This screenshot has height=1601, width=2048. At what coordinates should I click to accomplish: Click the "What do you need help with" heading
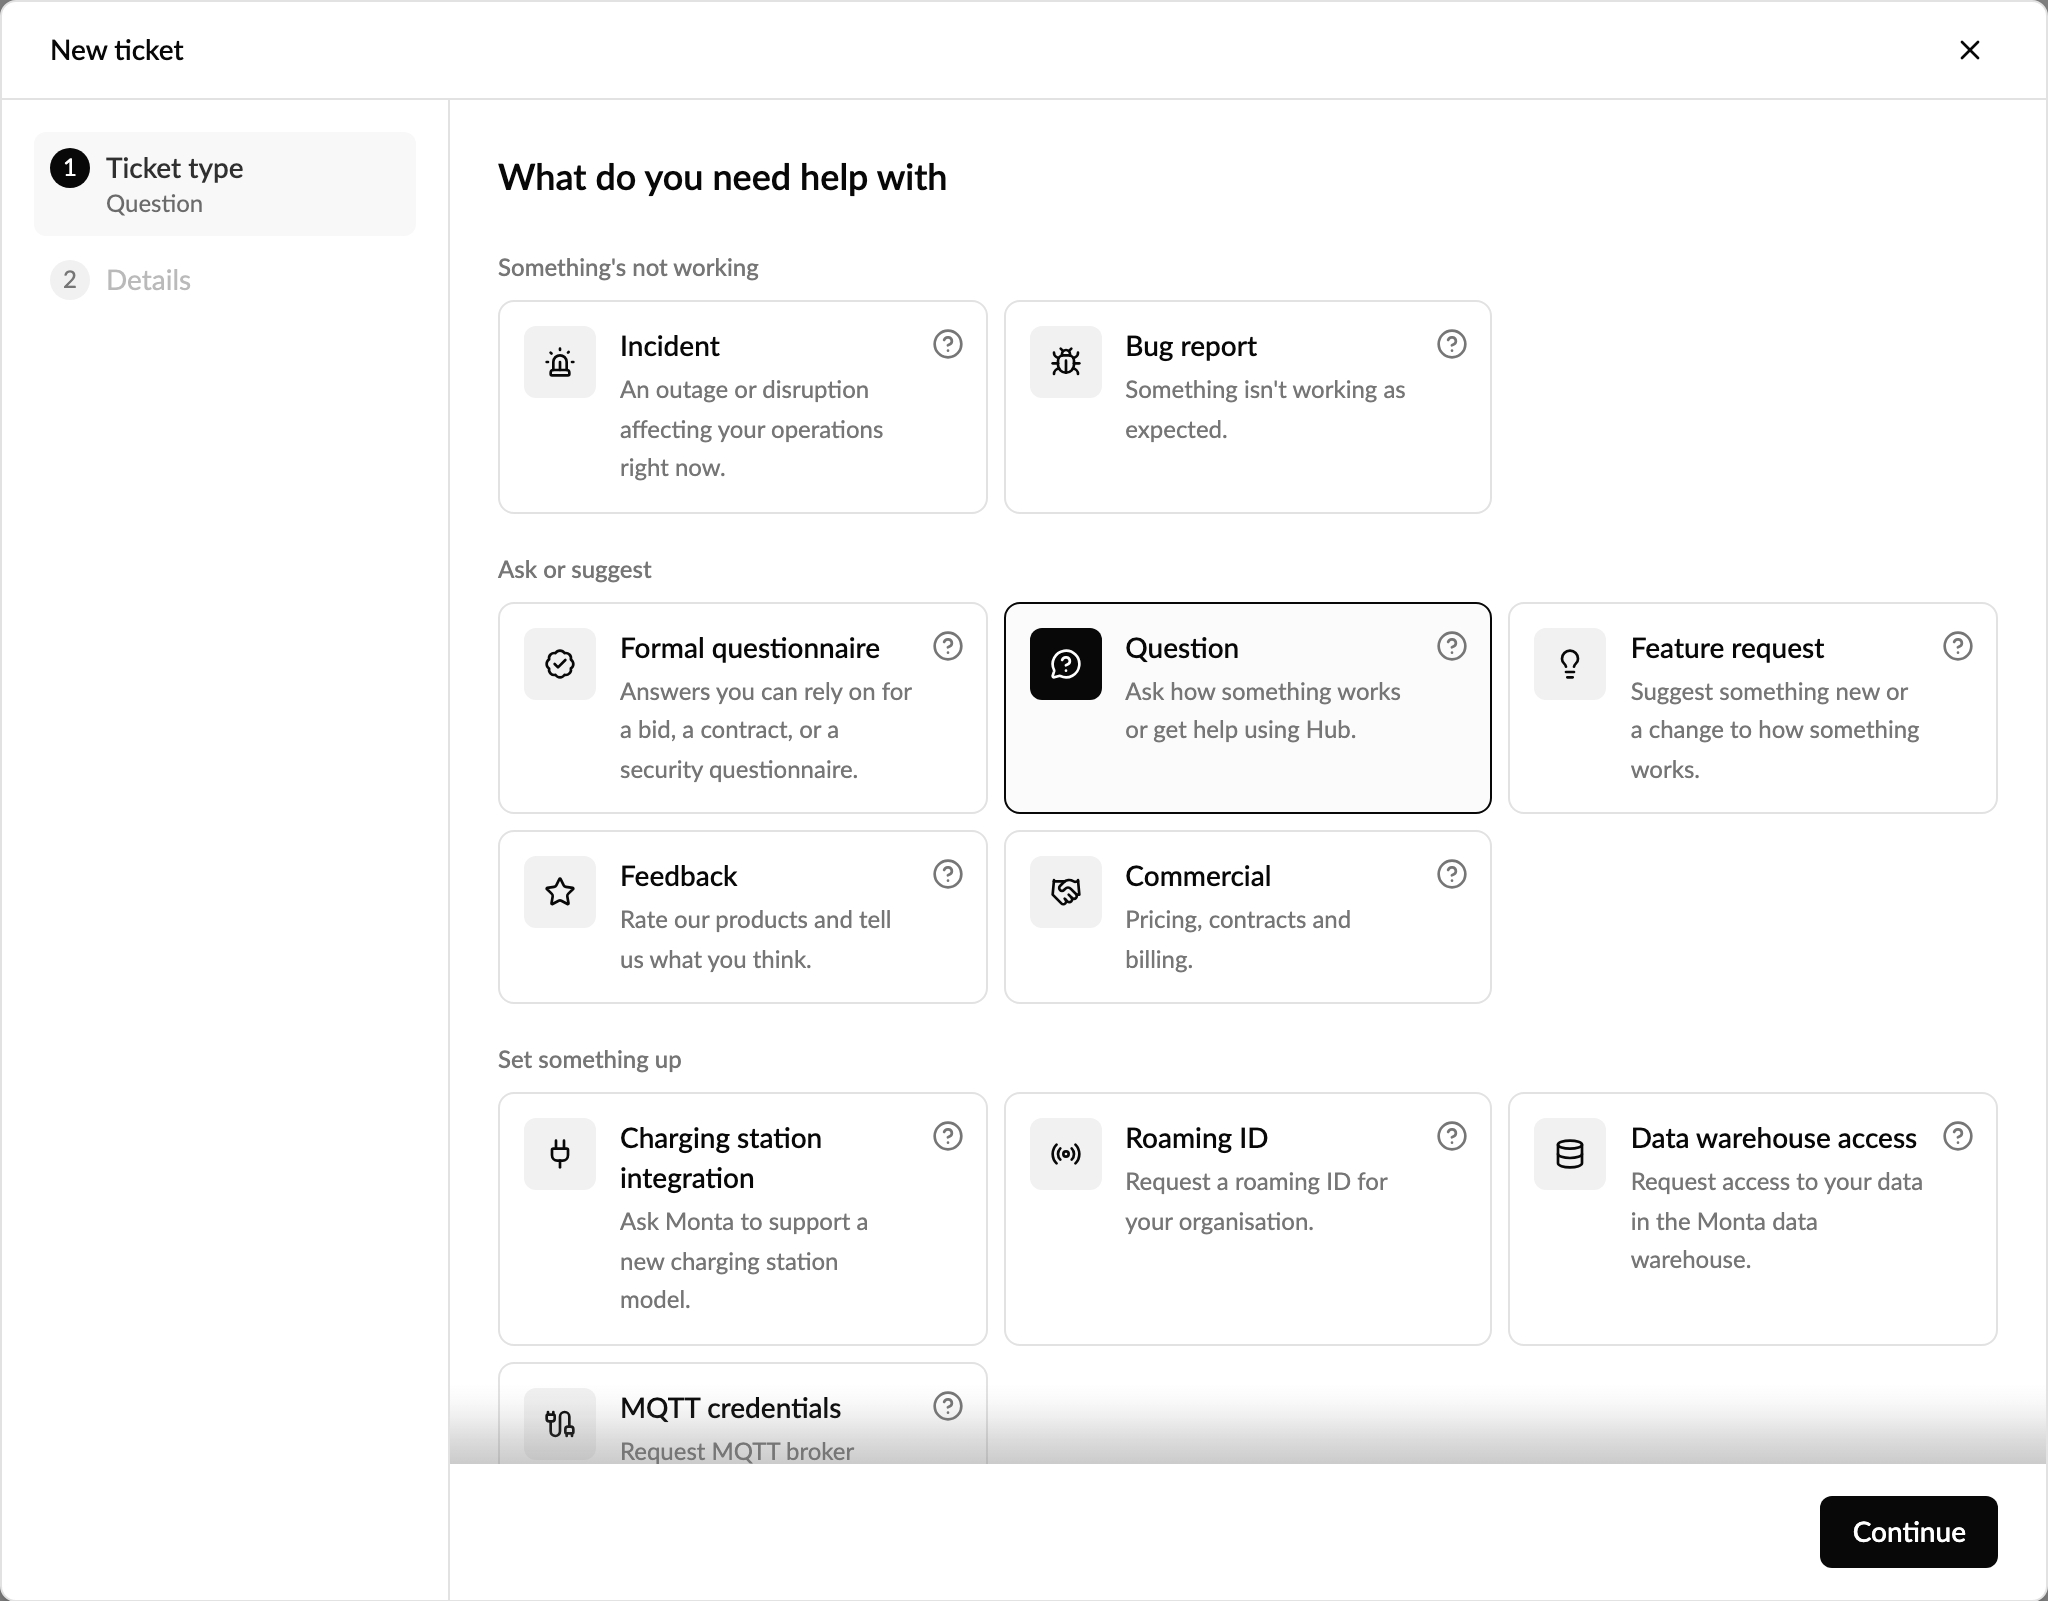(x=722, y=178)
